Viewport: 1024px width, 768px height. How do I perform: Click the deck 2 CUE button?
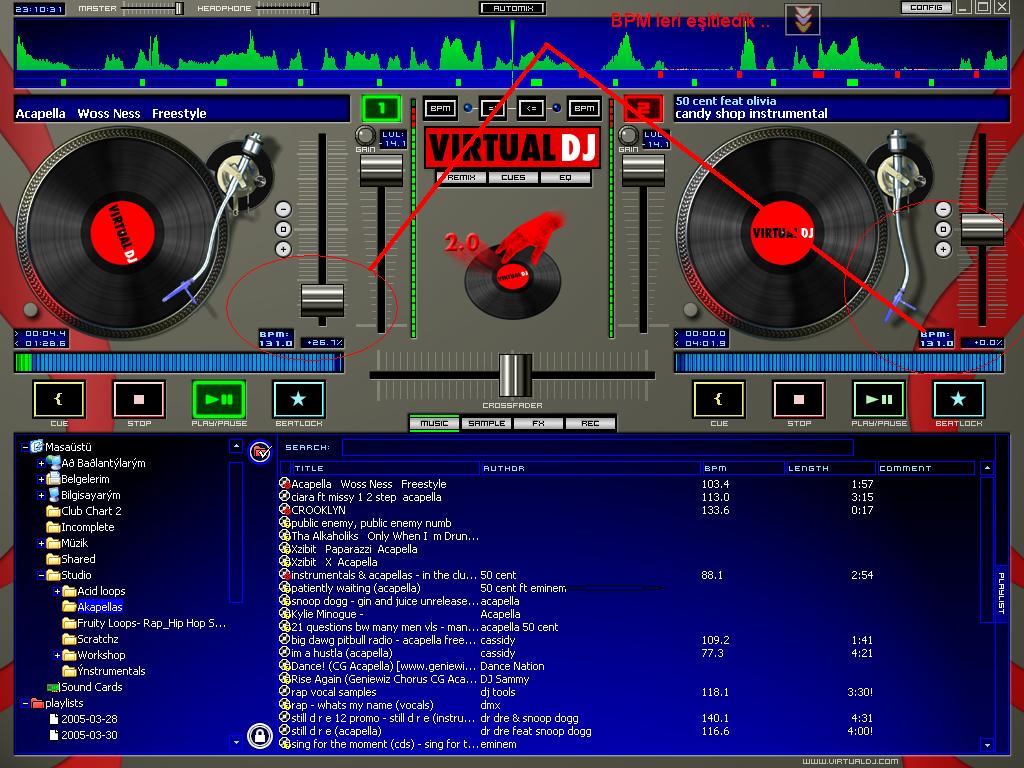tap(718, 399)
